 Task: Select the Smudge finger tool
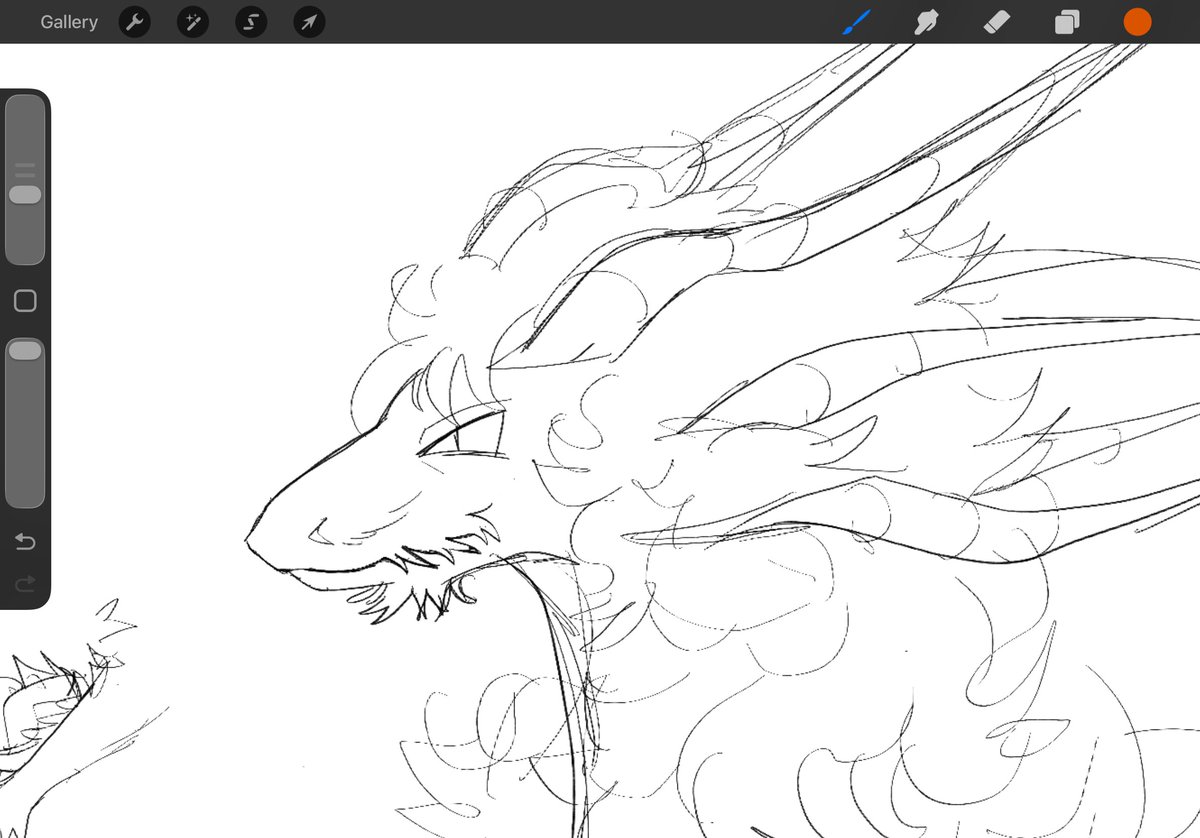tap(927, 22)
